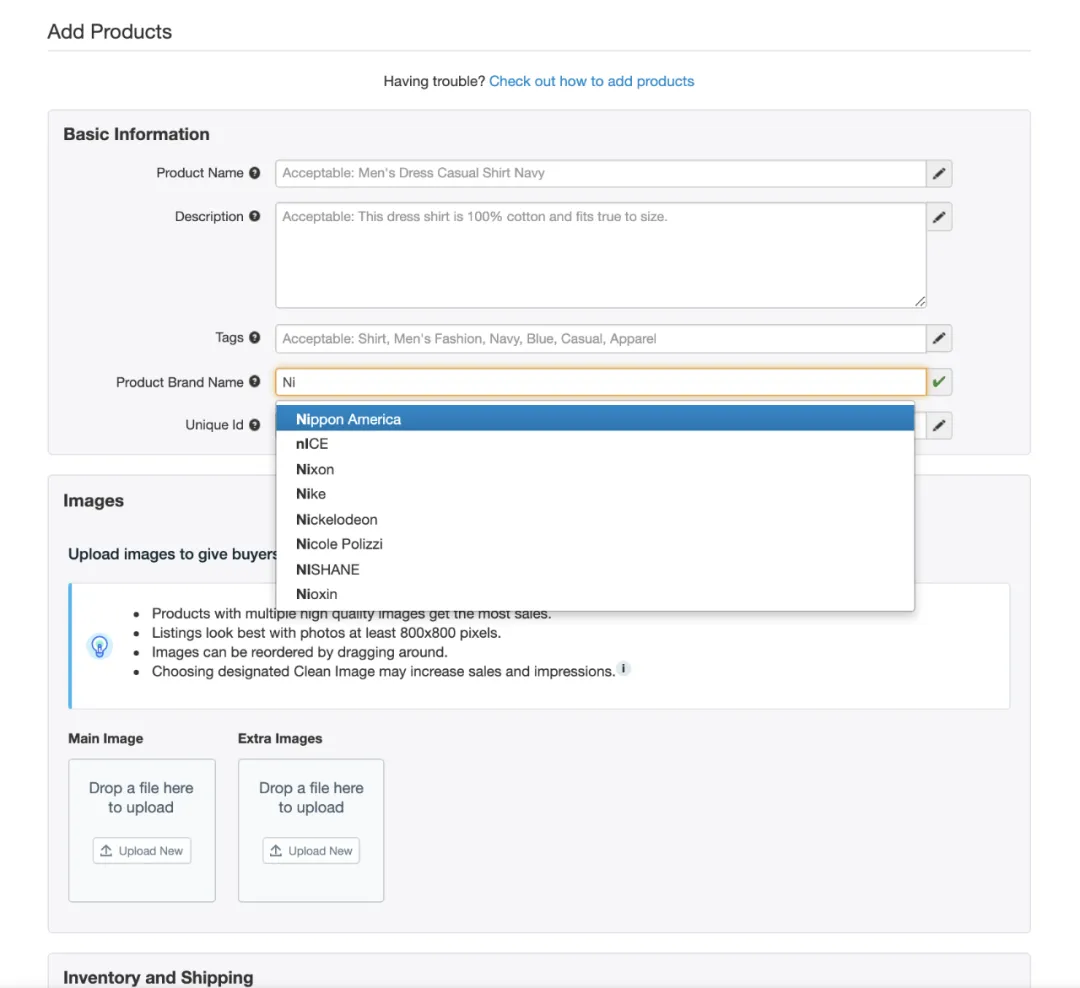Screen dimensions: 1080x988
Task: Open the how to add products link
Action: [x=592, y=81]
